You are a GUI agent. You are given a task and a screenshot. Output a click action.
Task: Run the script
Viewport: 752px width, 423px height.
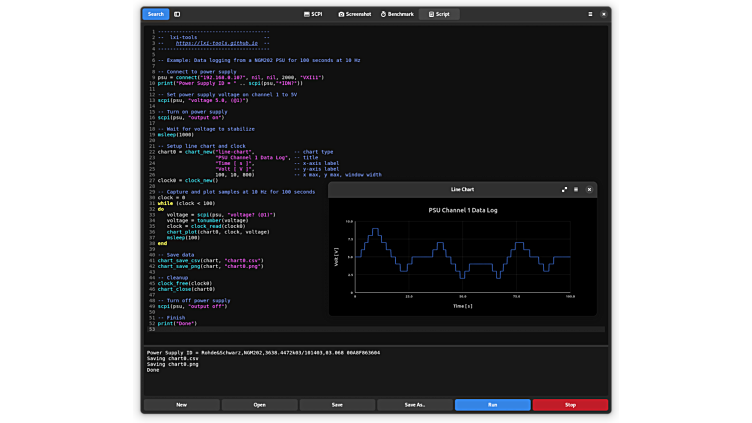pyautogui.click(x=492, y=405)
